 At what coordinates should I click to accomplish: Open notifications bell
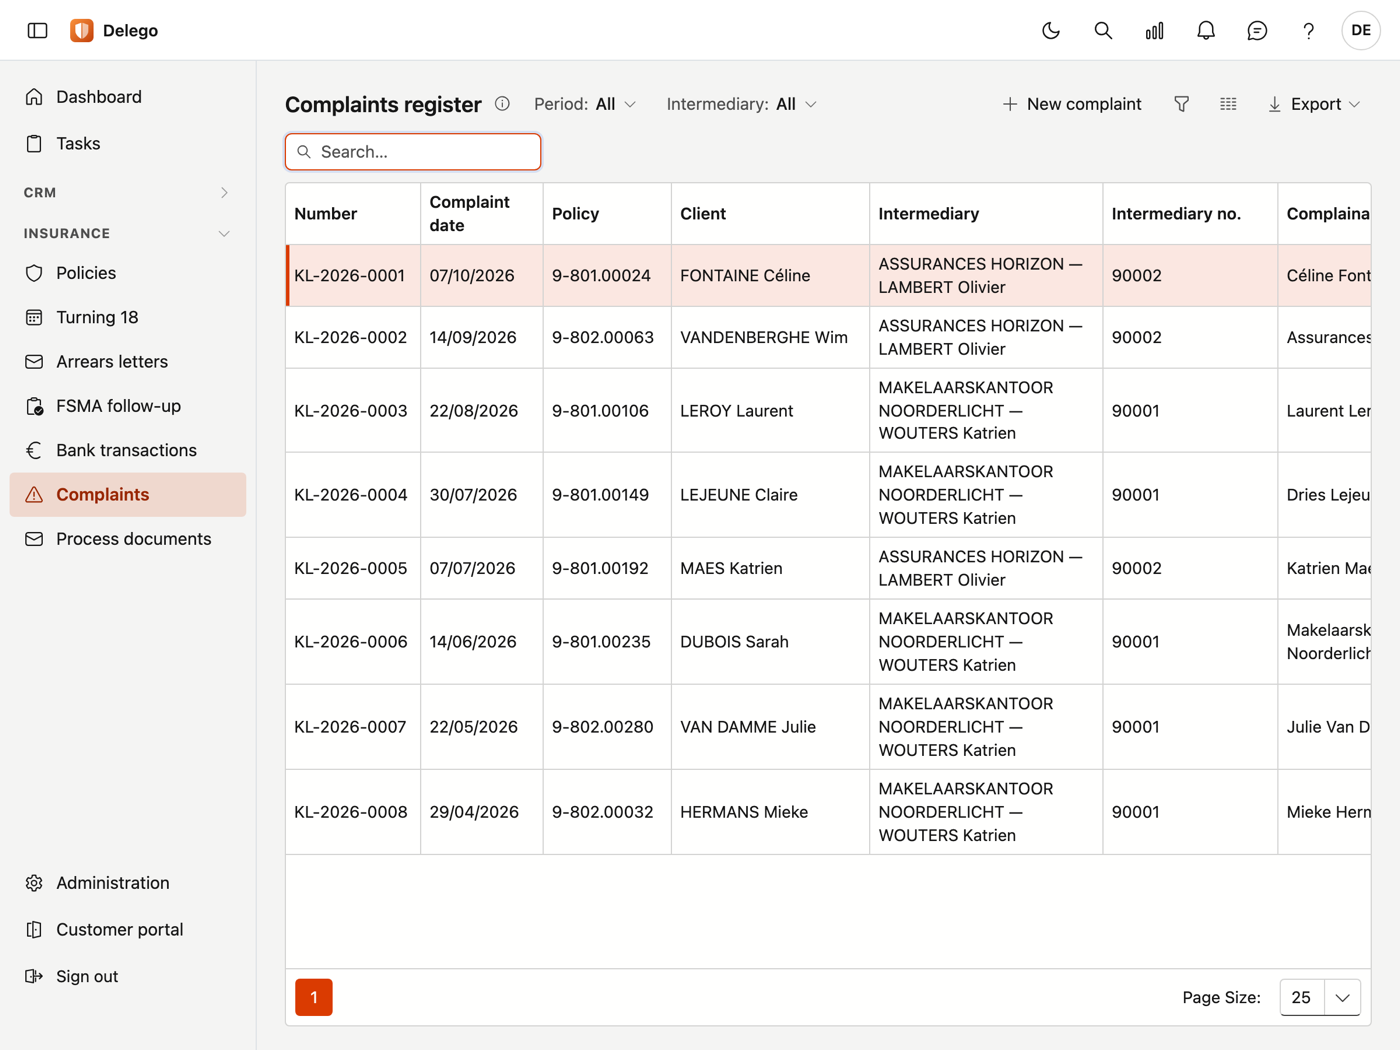[x=1206, y=30]
